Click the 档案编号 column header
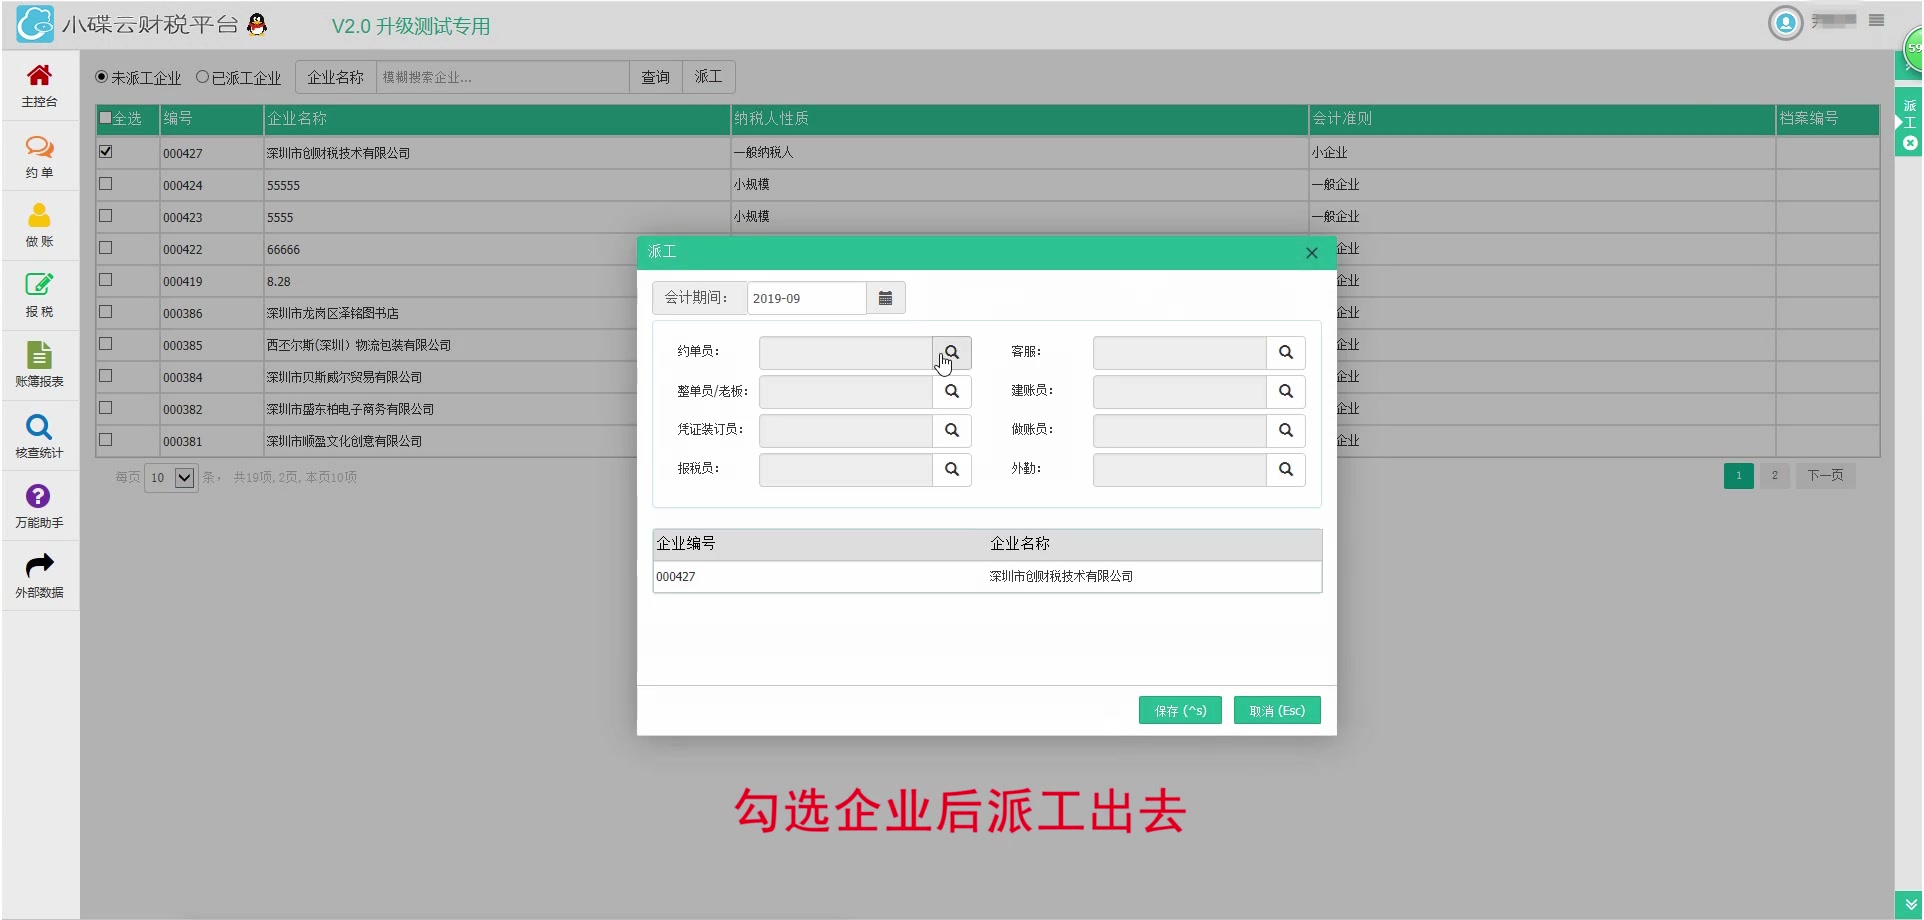 [1828, 119]
